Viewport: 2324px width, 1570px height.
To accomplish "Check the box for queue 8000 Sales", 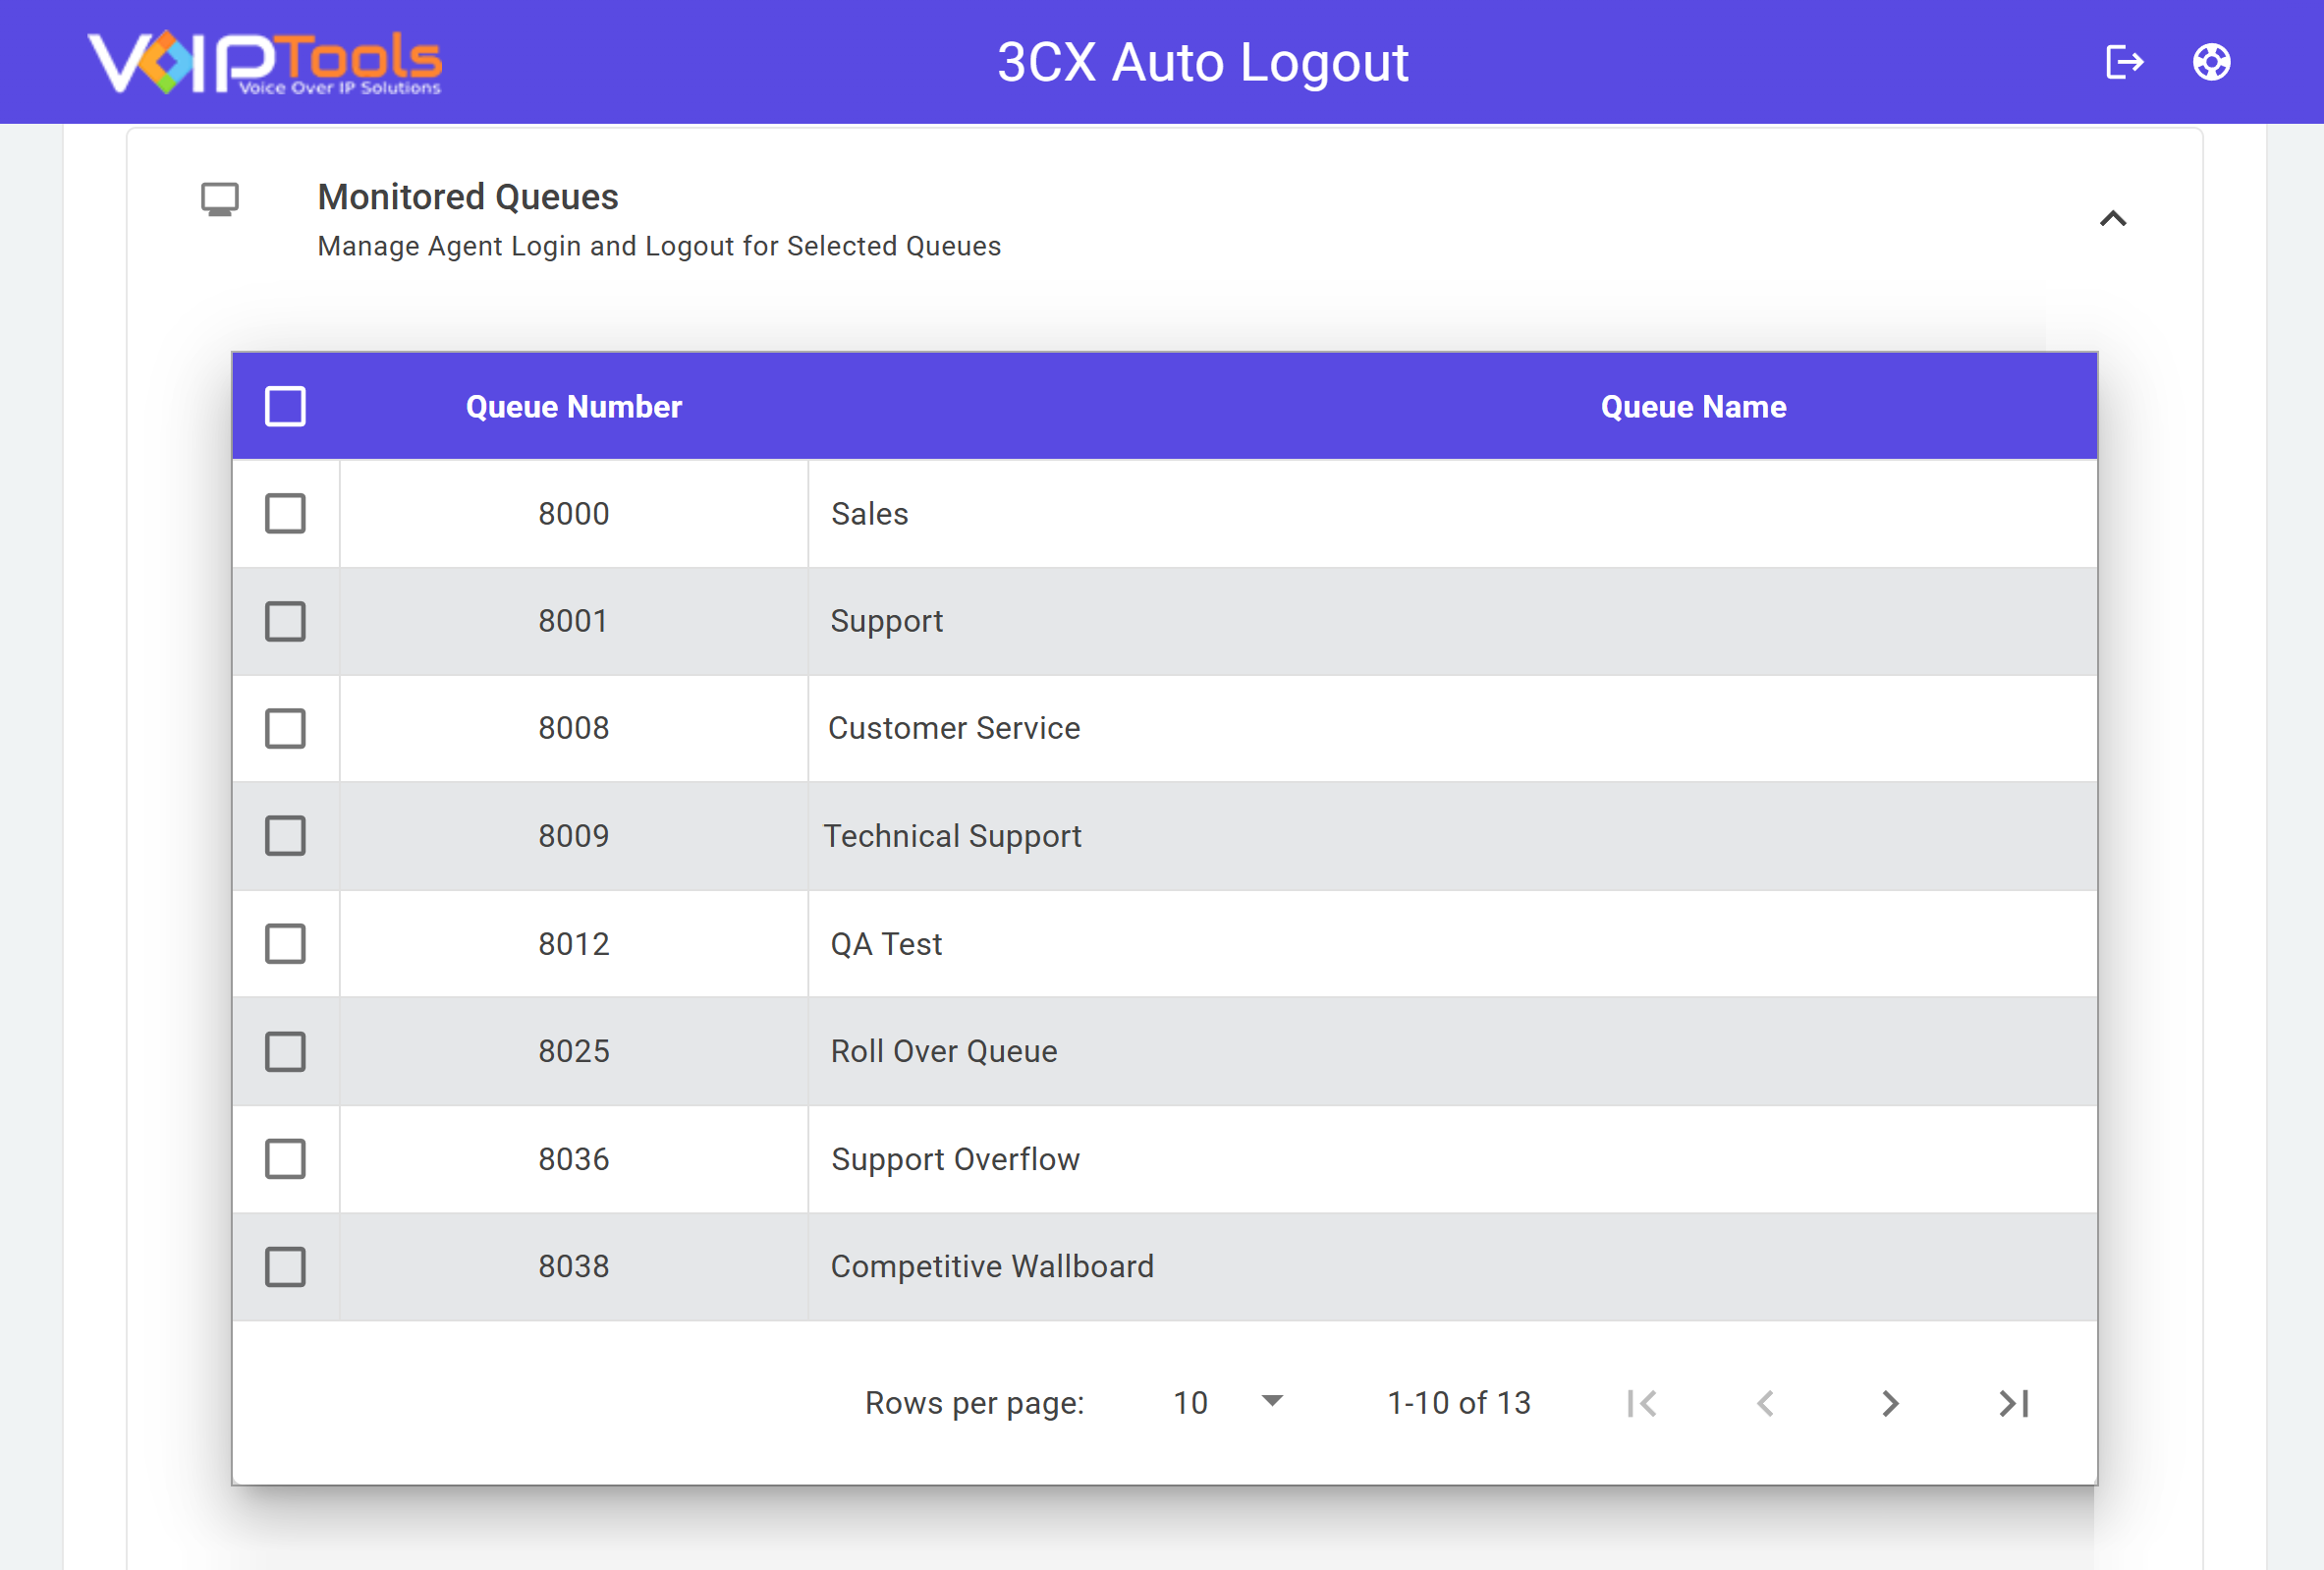I will pyautogui.click(x=285, y=513).
